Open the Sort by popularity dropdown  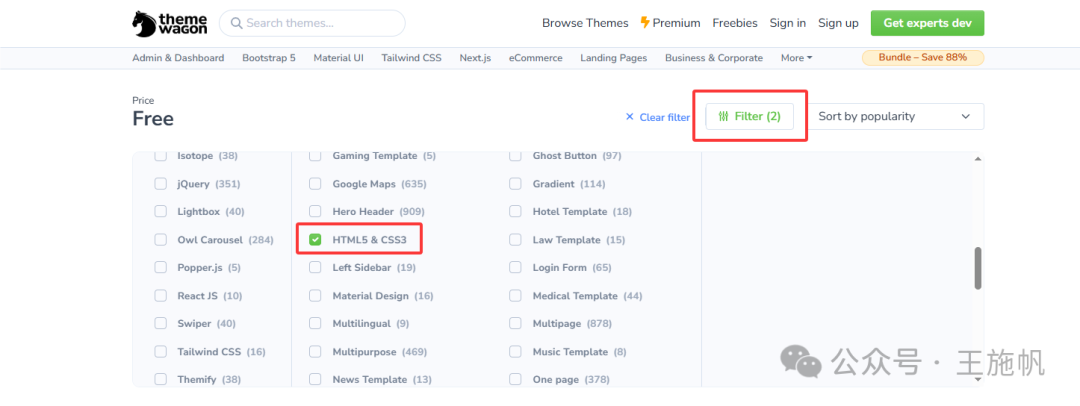pos(895,116)
